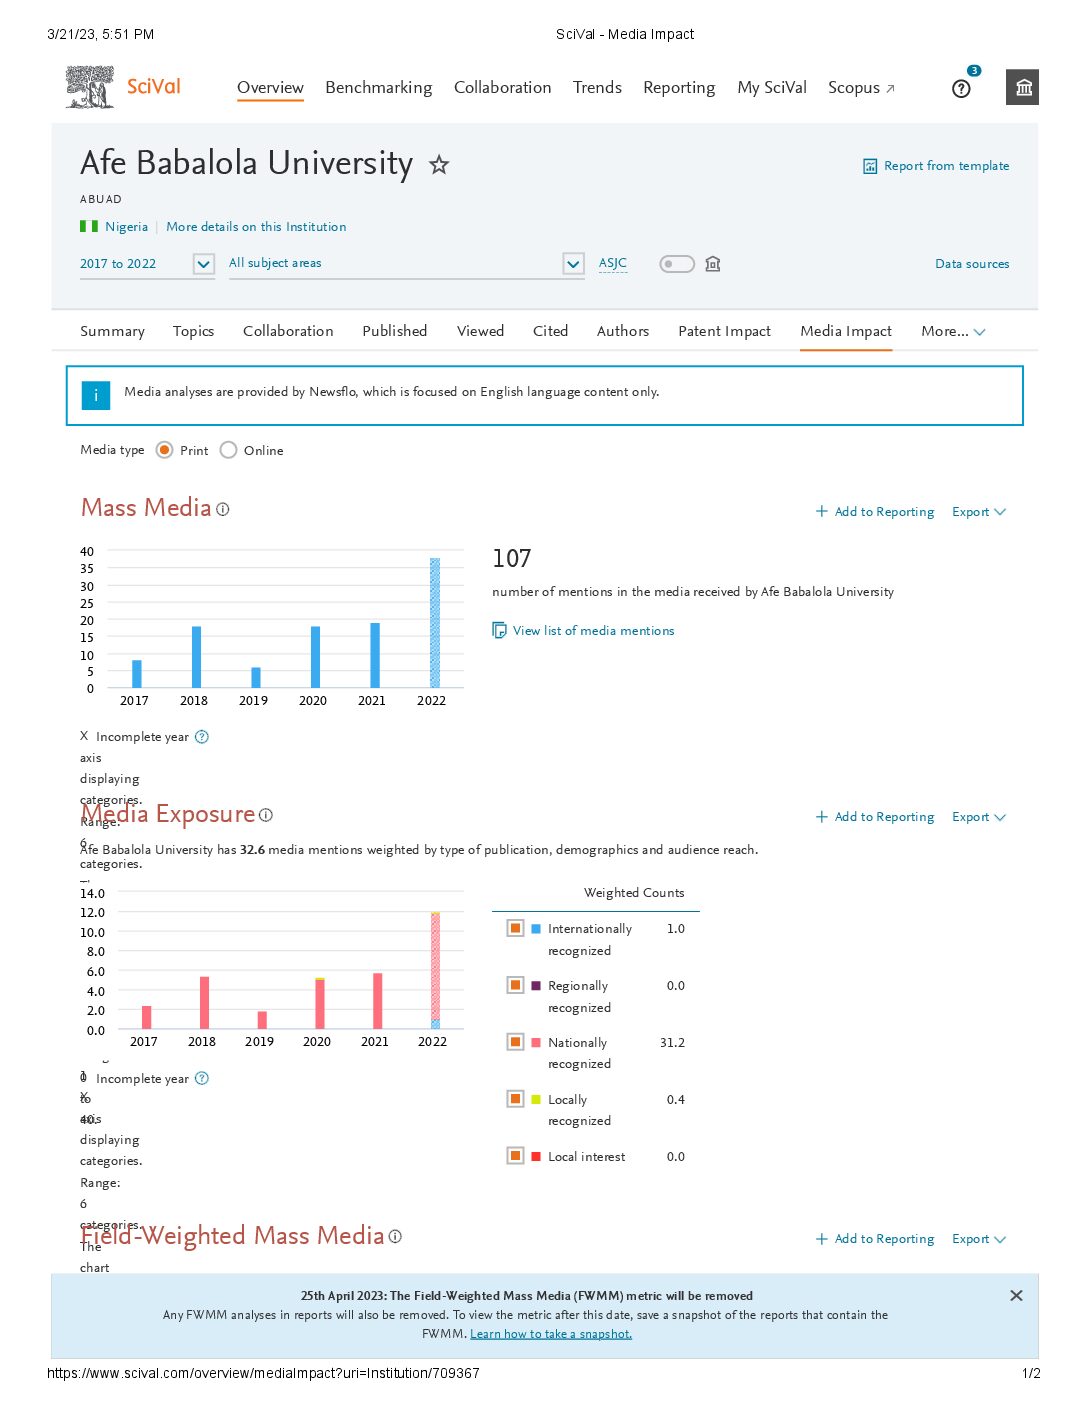Open View list of media mentions

point(593,631)
